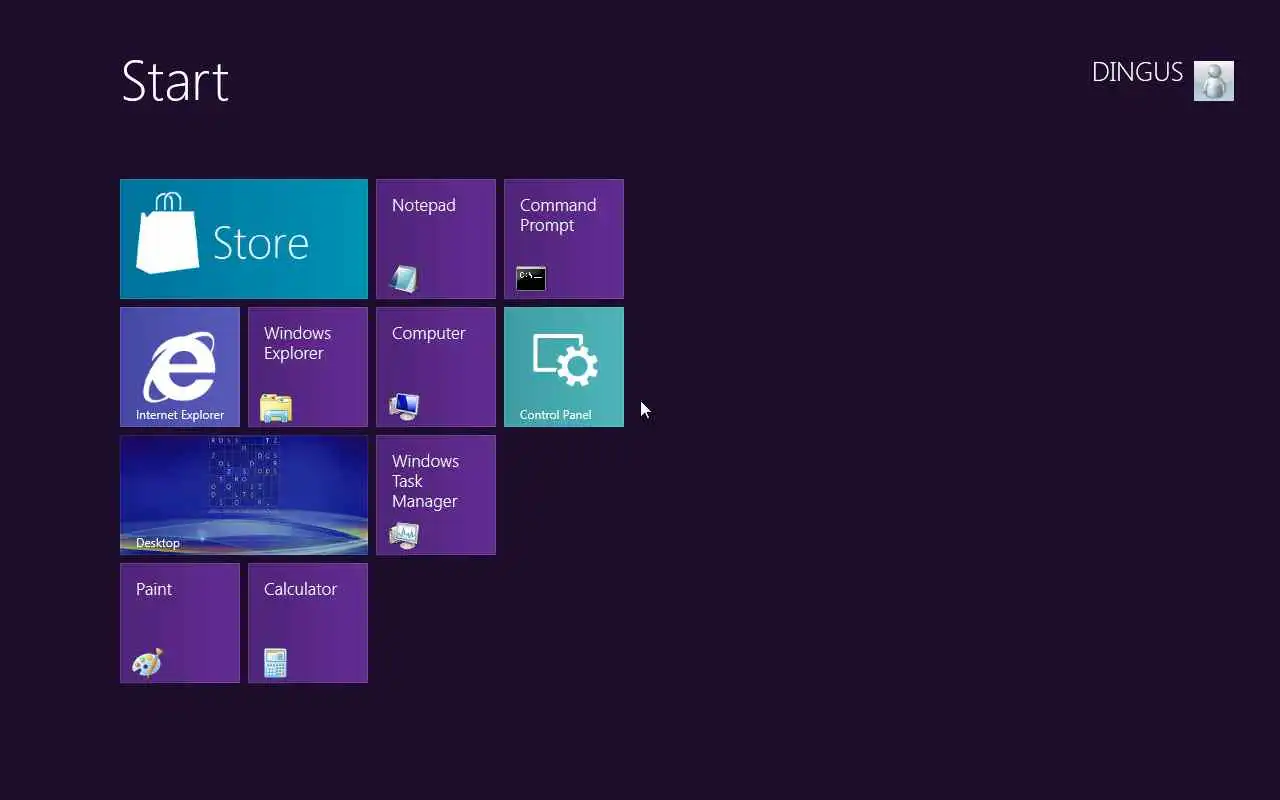Open the Store tile
This screenshot has width=1280, height=800.
pyautogui.click(x=244, y=239)
